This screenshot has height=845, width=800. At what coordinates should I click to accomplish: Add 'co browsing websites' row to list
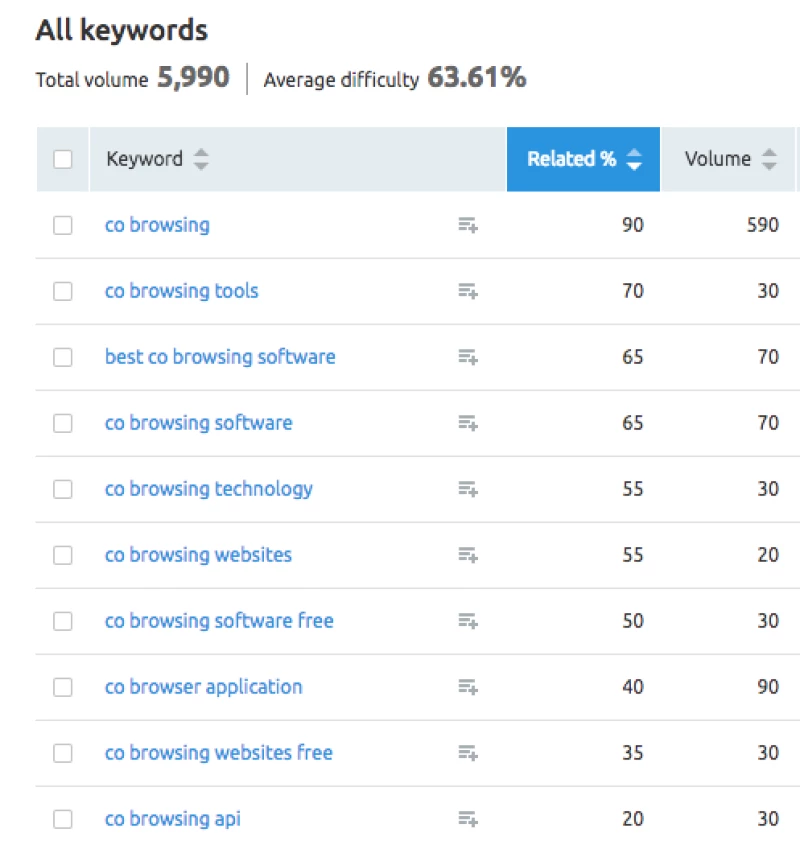(467, 555)
